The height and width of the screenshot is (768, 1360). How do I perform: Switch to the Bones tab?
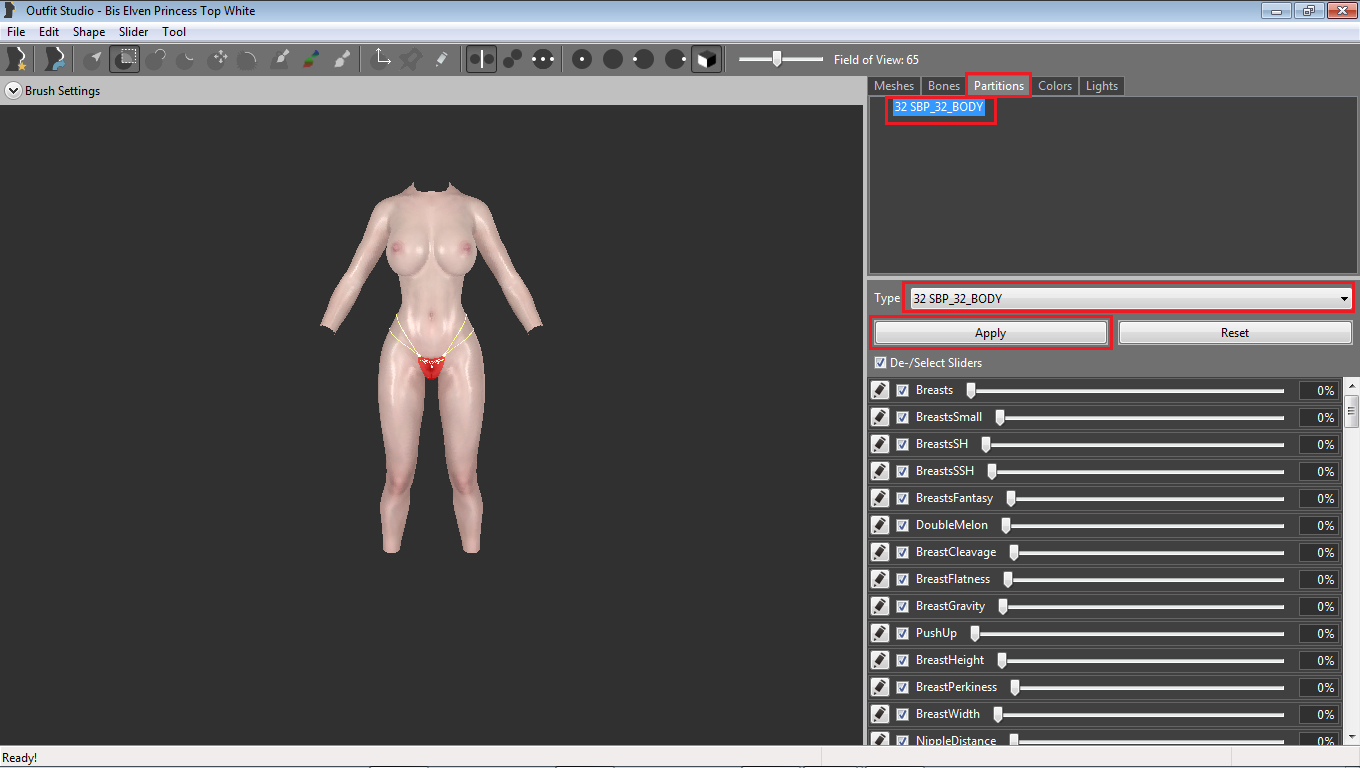tap(943, 86)
